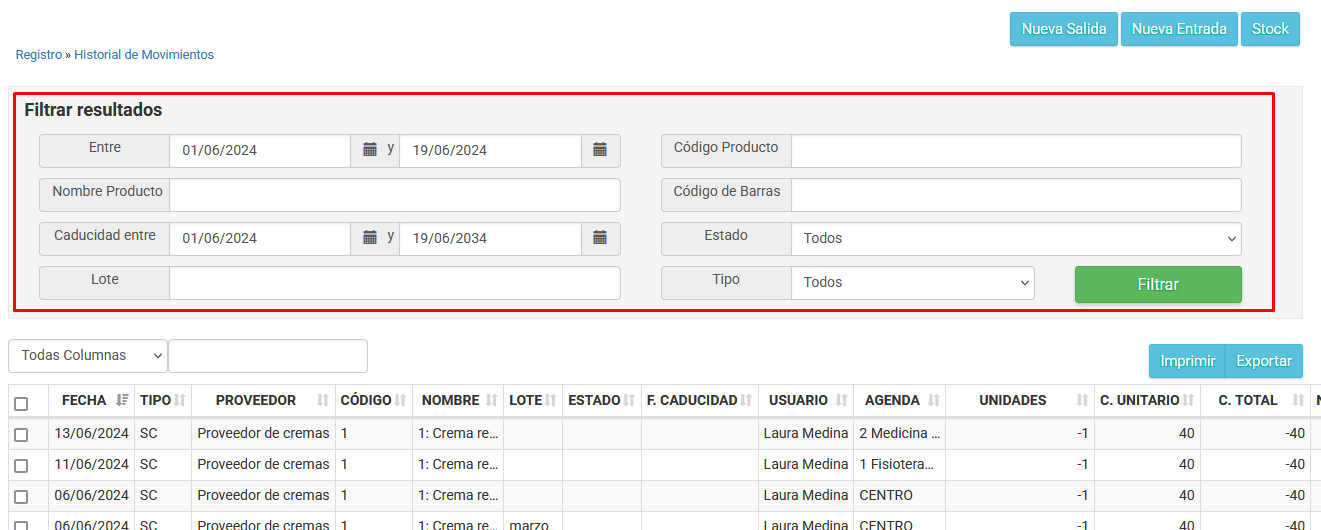Focus the Lote input field
1321x530 pixels.
(x=395, y=282)
